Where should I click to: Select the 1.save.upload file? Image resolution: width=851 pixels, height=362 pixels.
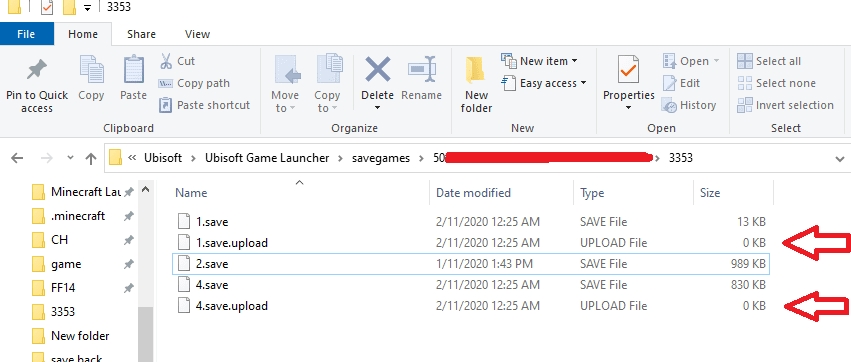point(471,243)
